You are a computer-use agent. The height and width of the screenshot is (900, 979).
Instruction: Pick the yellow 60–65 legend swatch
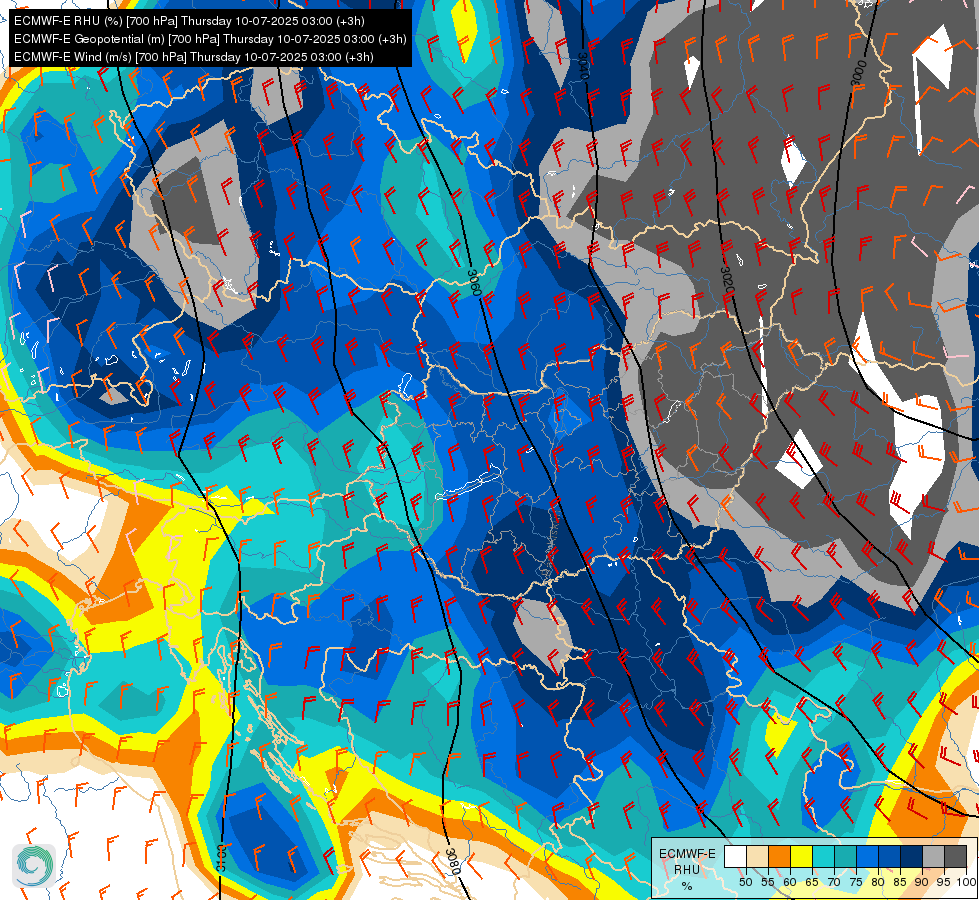click(802, 856)
